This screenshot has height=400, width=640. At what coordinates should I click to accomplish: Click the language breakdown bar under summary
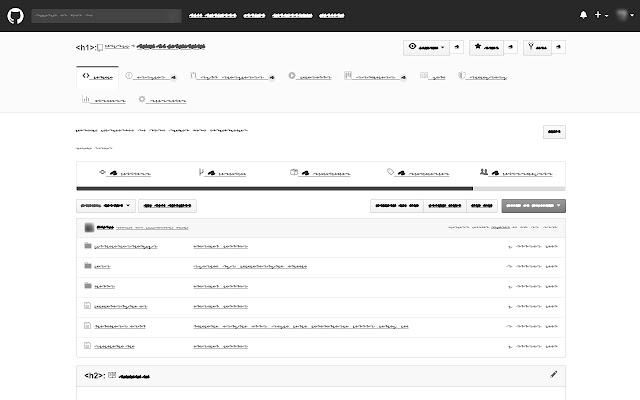tap(320, 187)
